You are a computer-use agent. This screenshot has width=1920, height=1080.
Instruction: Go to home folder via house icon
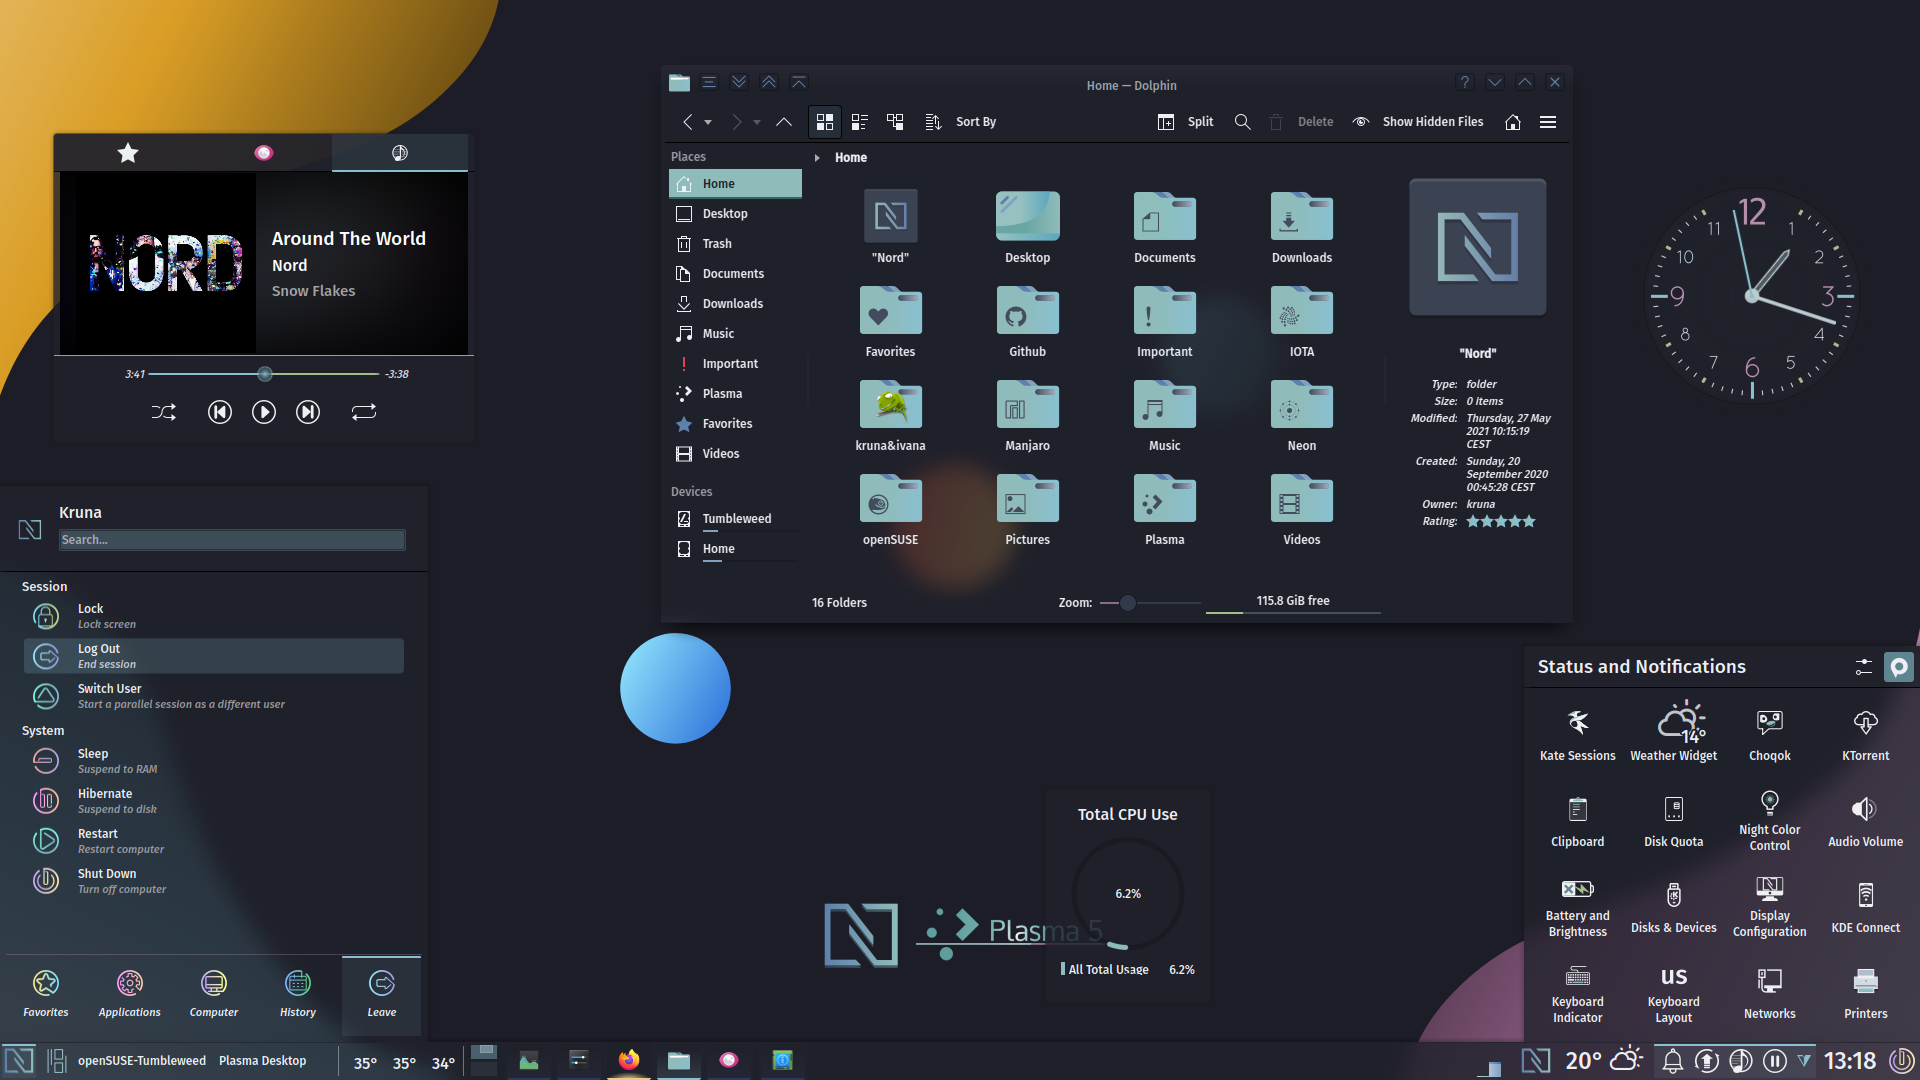pos(1513,122)
